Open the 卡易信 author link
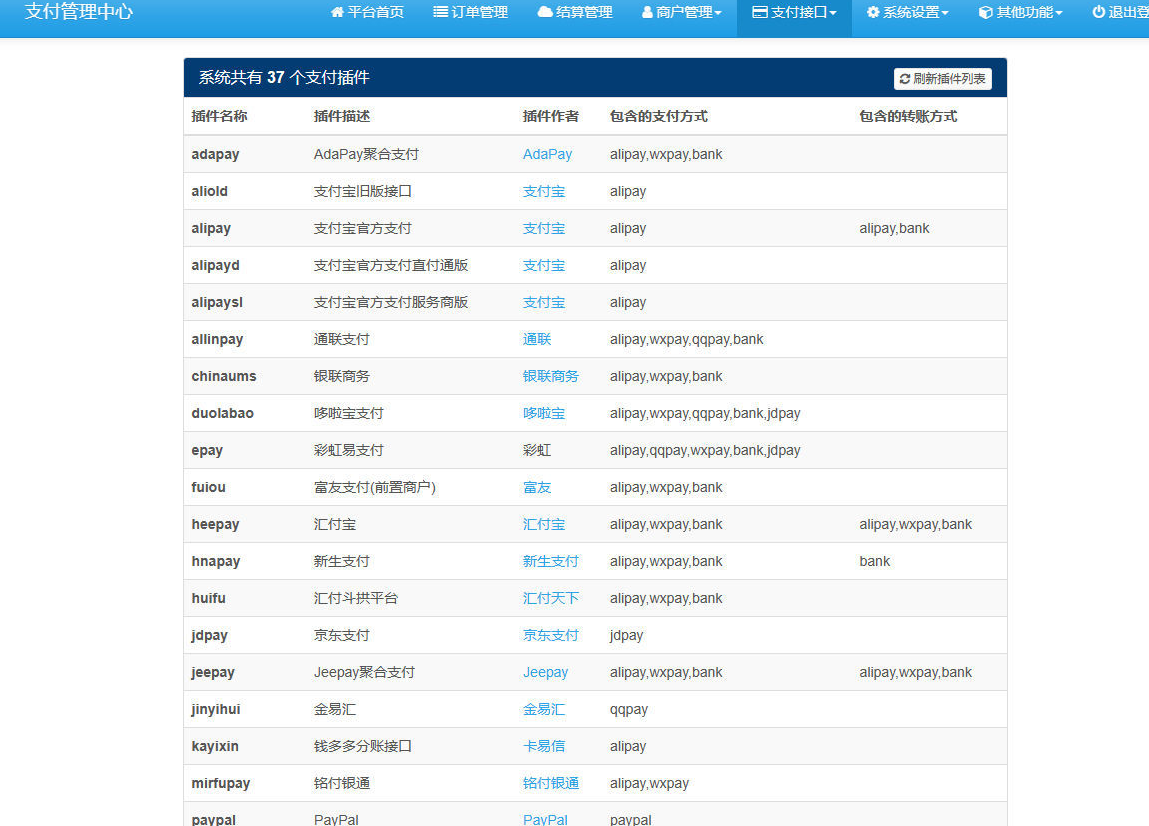1149x826 pixels. tap(544, 747)
